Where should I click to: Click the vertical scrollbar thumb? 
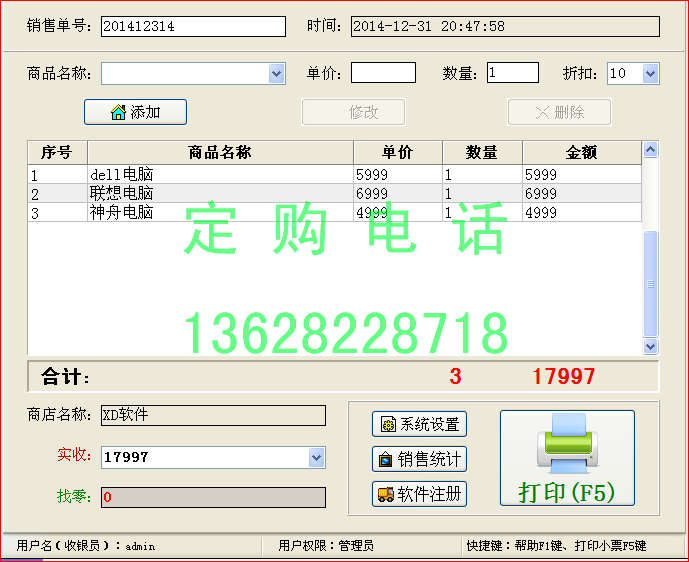650,284
